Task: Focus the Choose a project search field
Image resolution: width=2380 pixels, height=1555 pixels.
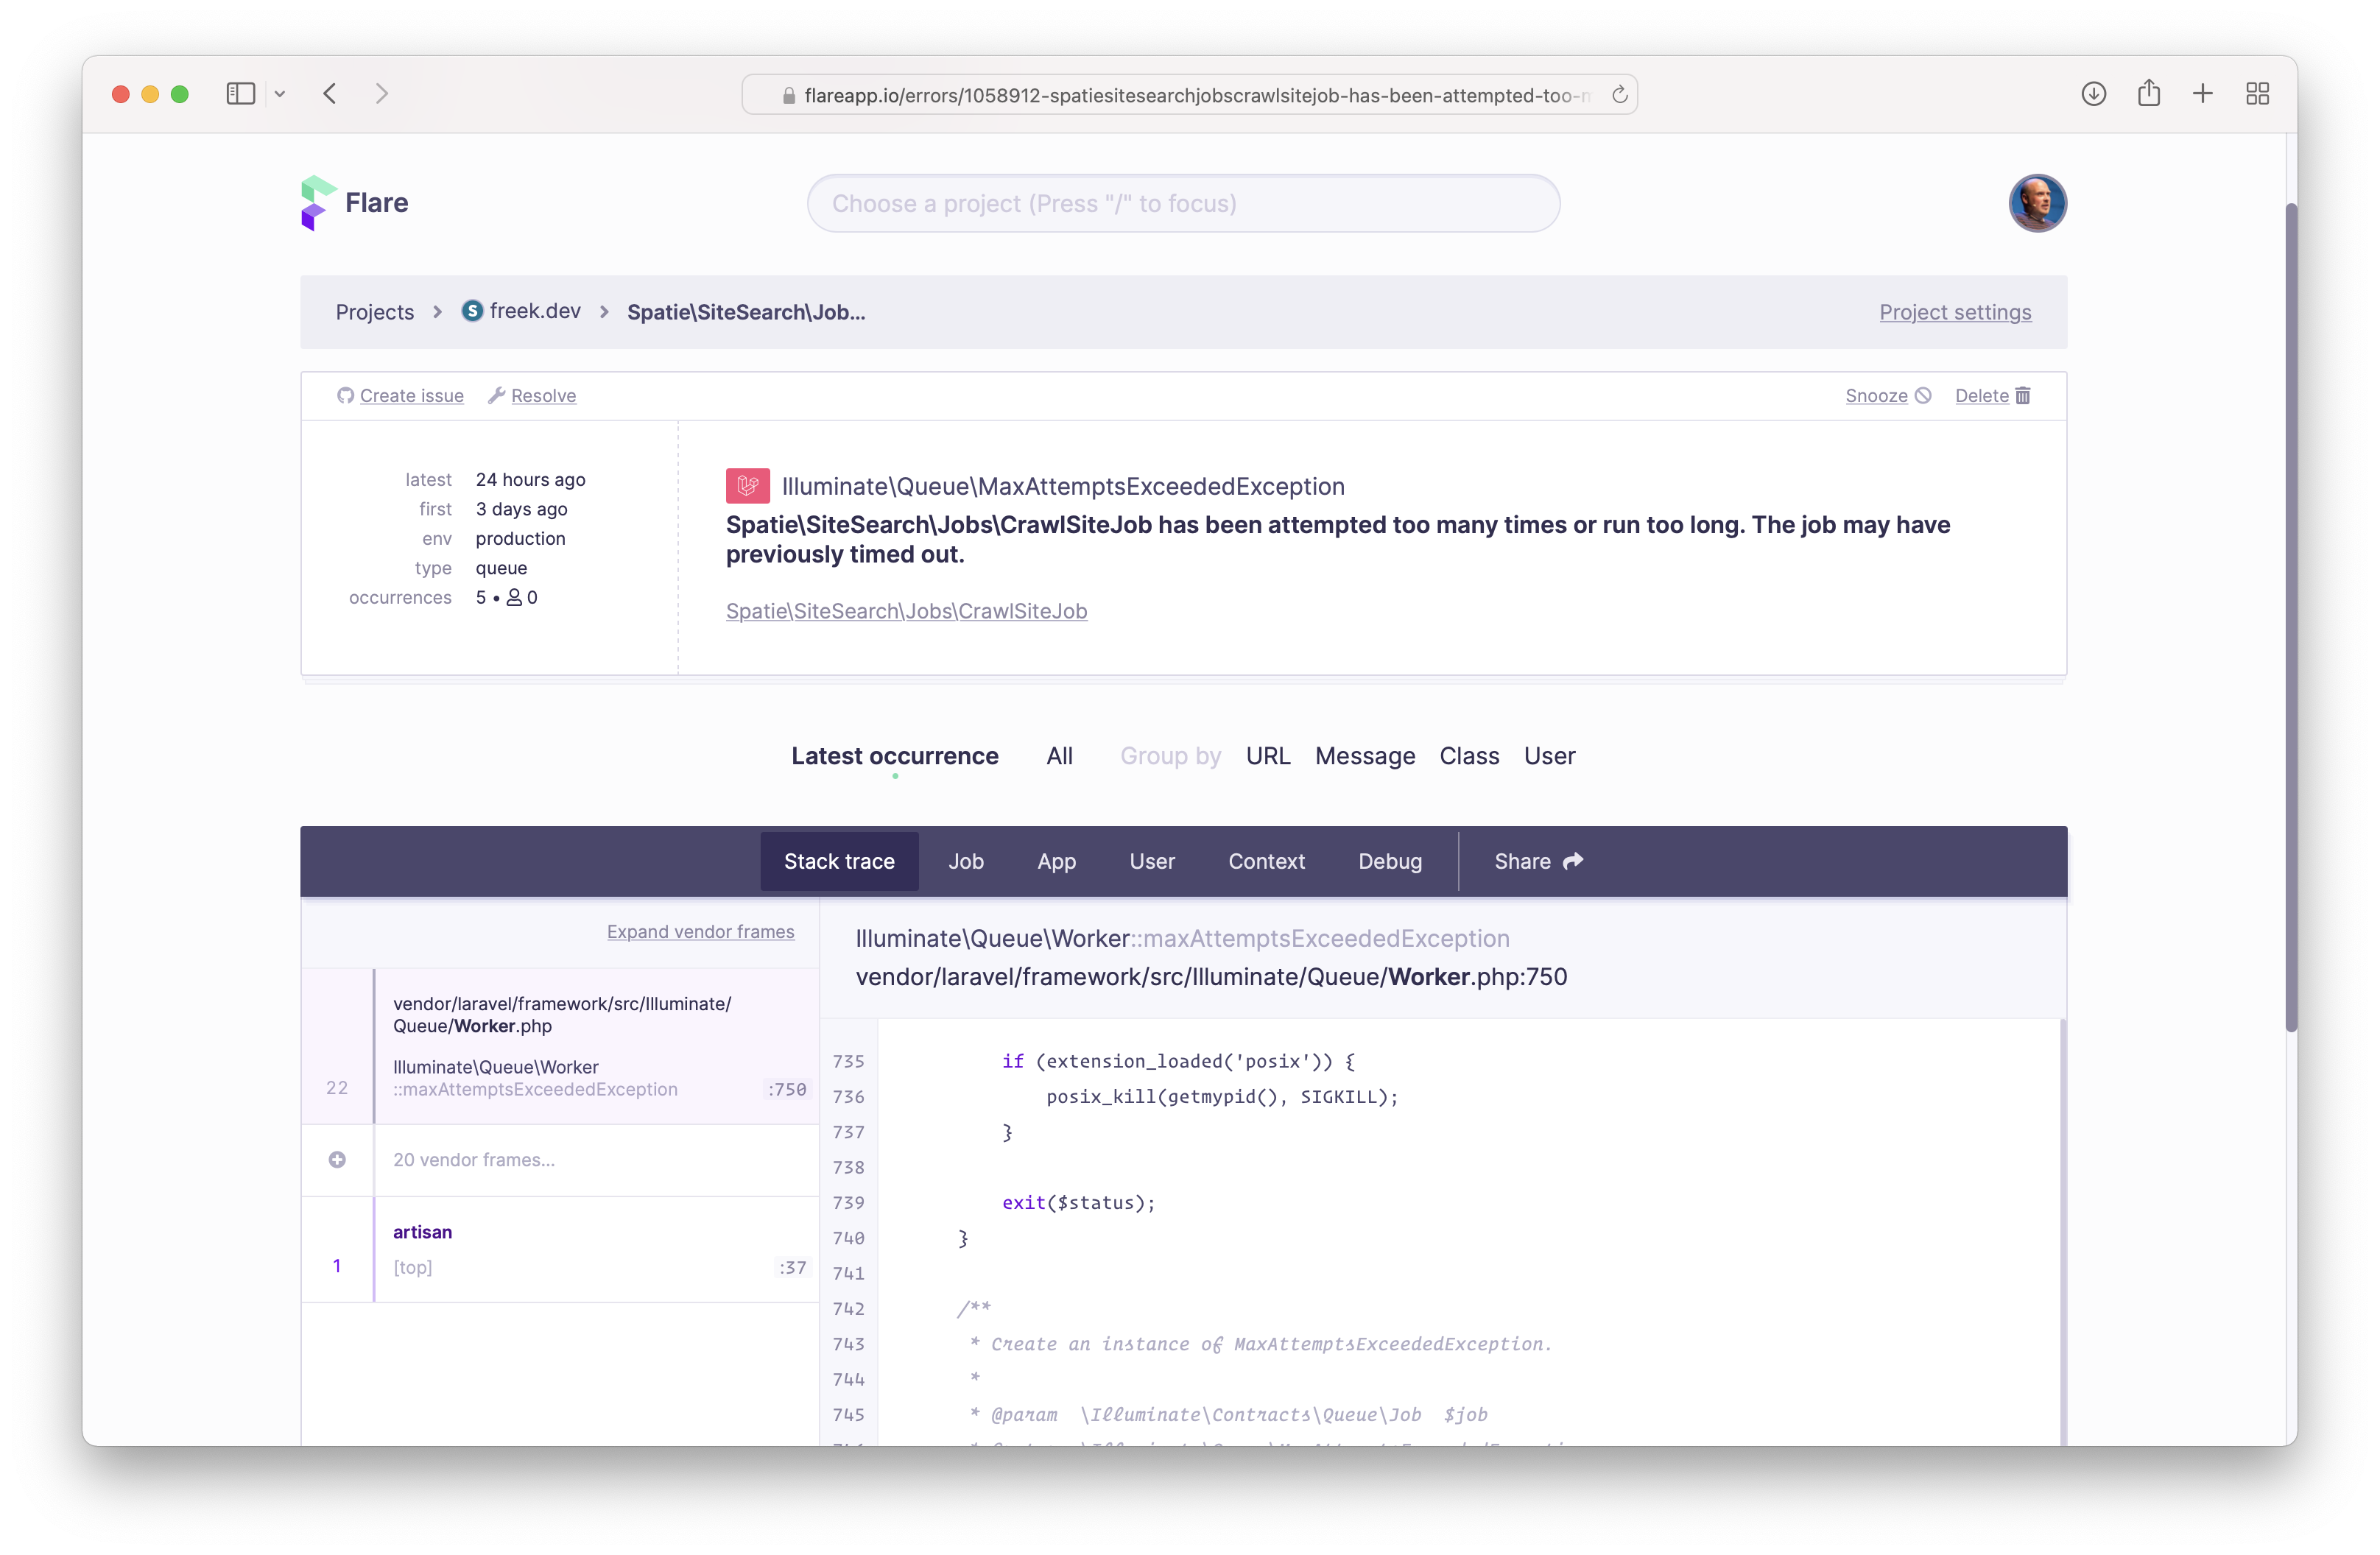Action: pyautogui.click(x=1183, y=204)
